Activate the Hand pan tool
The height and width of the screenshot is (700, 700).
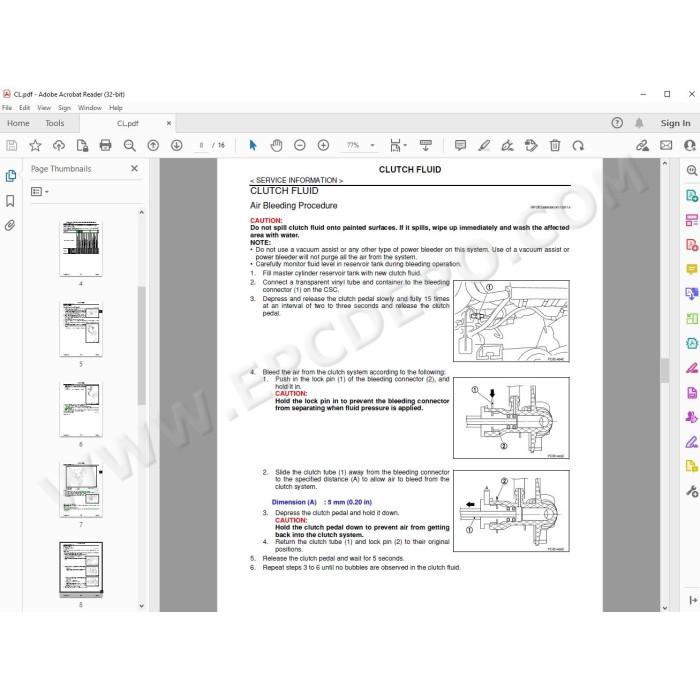[276, 146]
